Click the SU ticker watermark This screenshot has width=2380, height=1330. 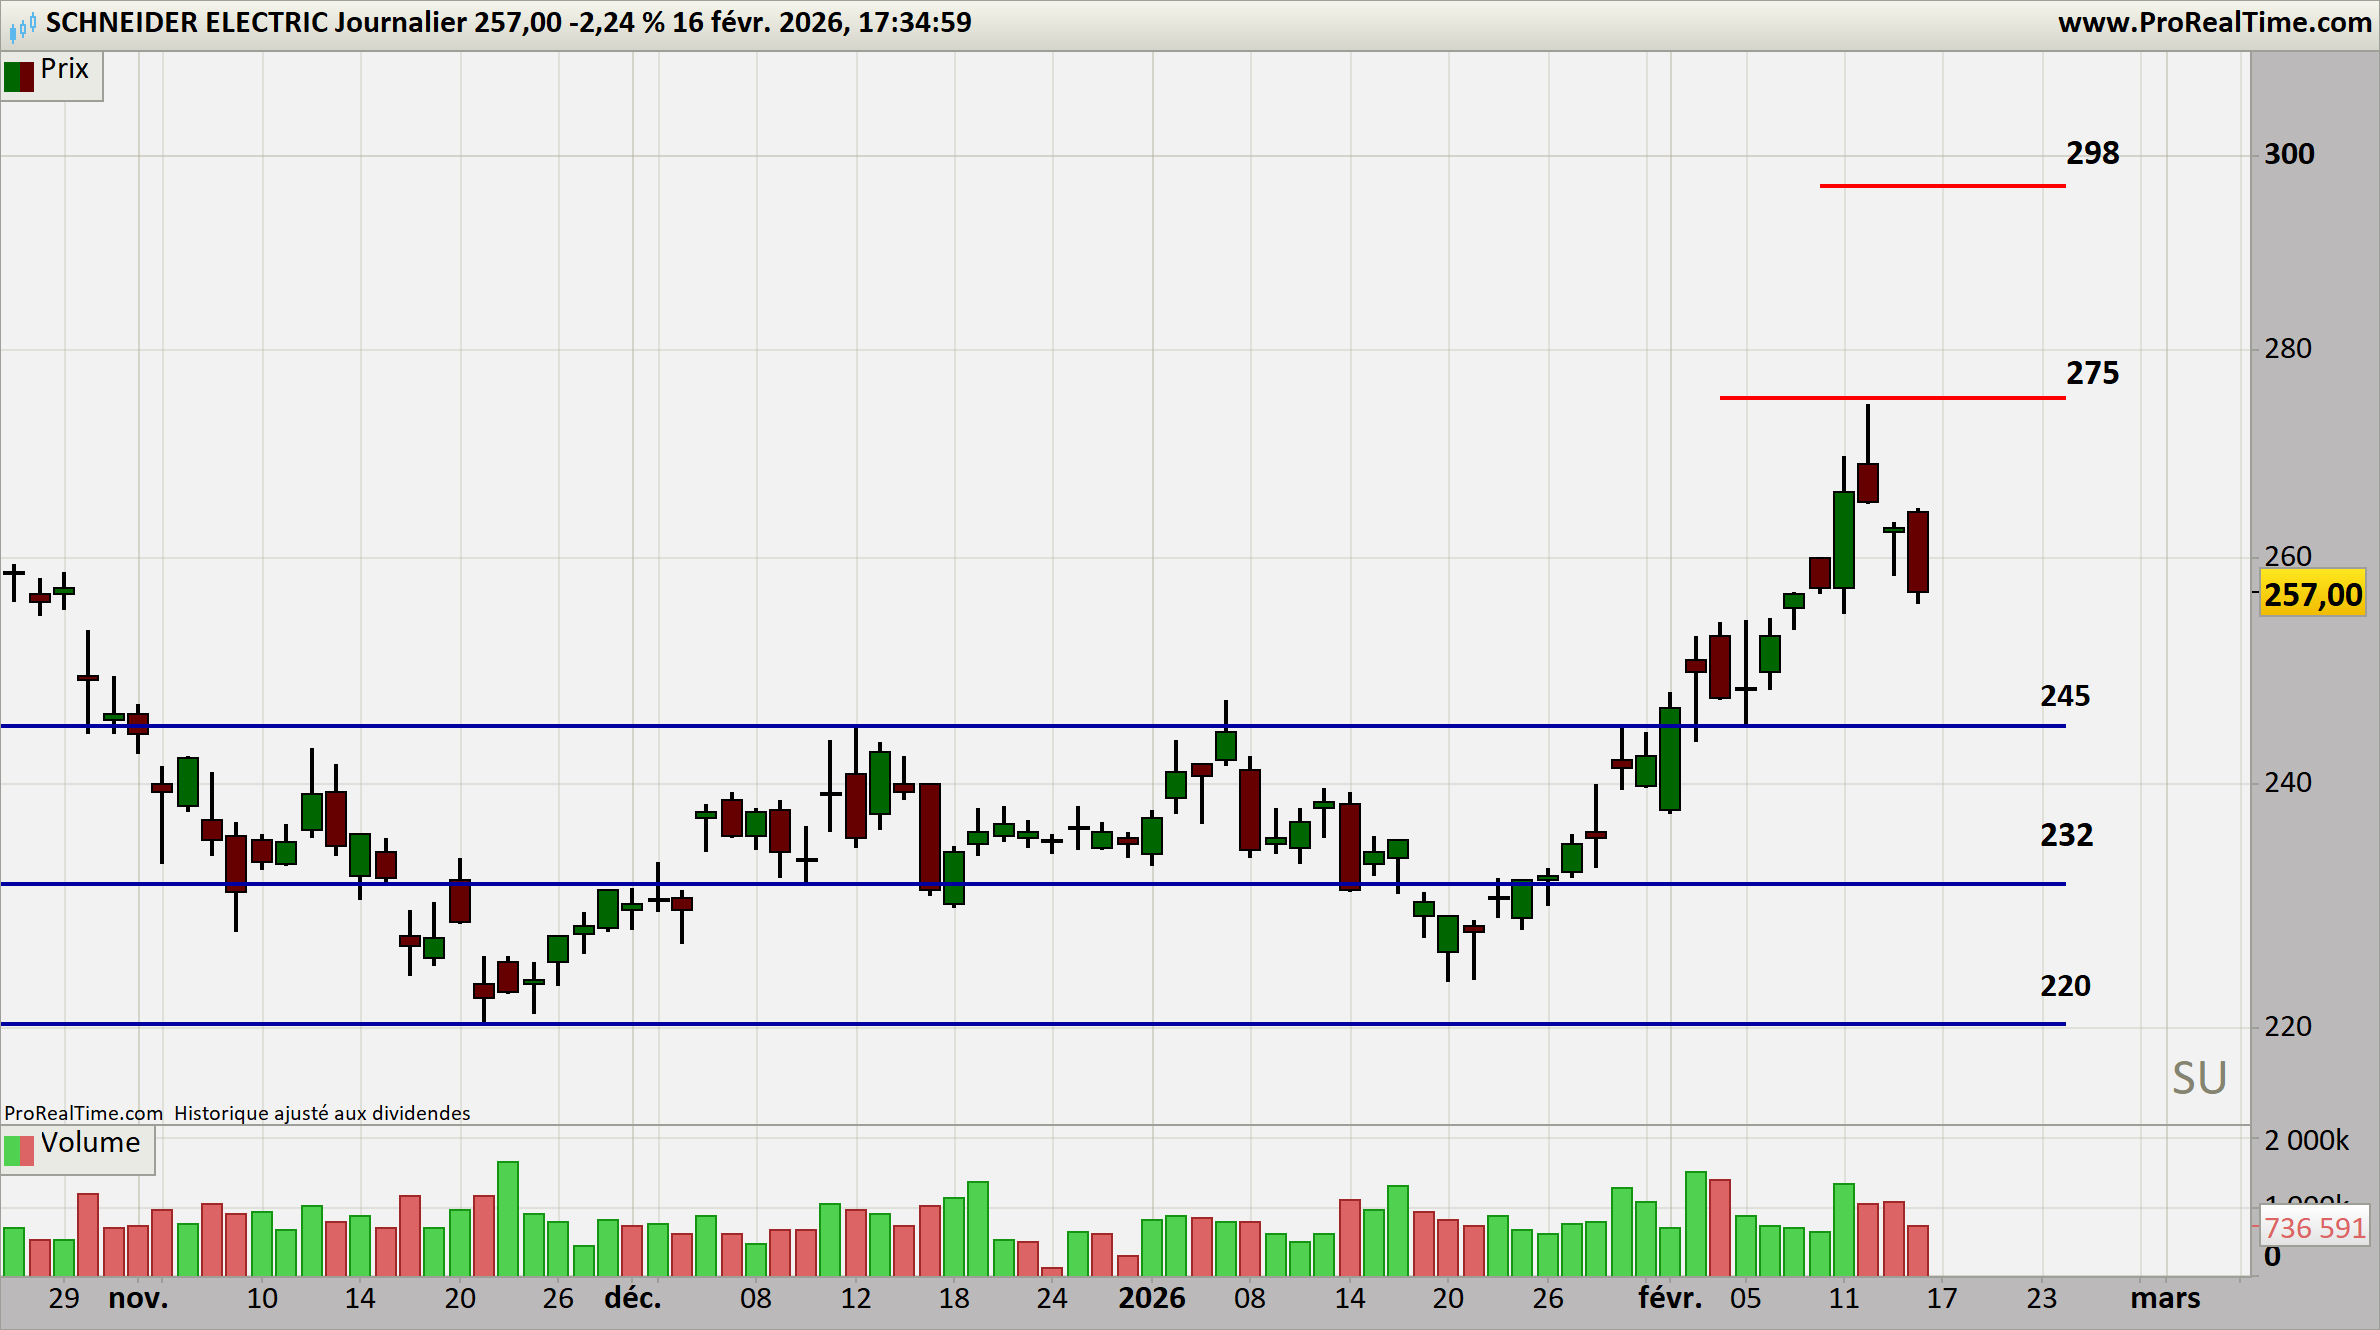click(2199, 1078)
